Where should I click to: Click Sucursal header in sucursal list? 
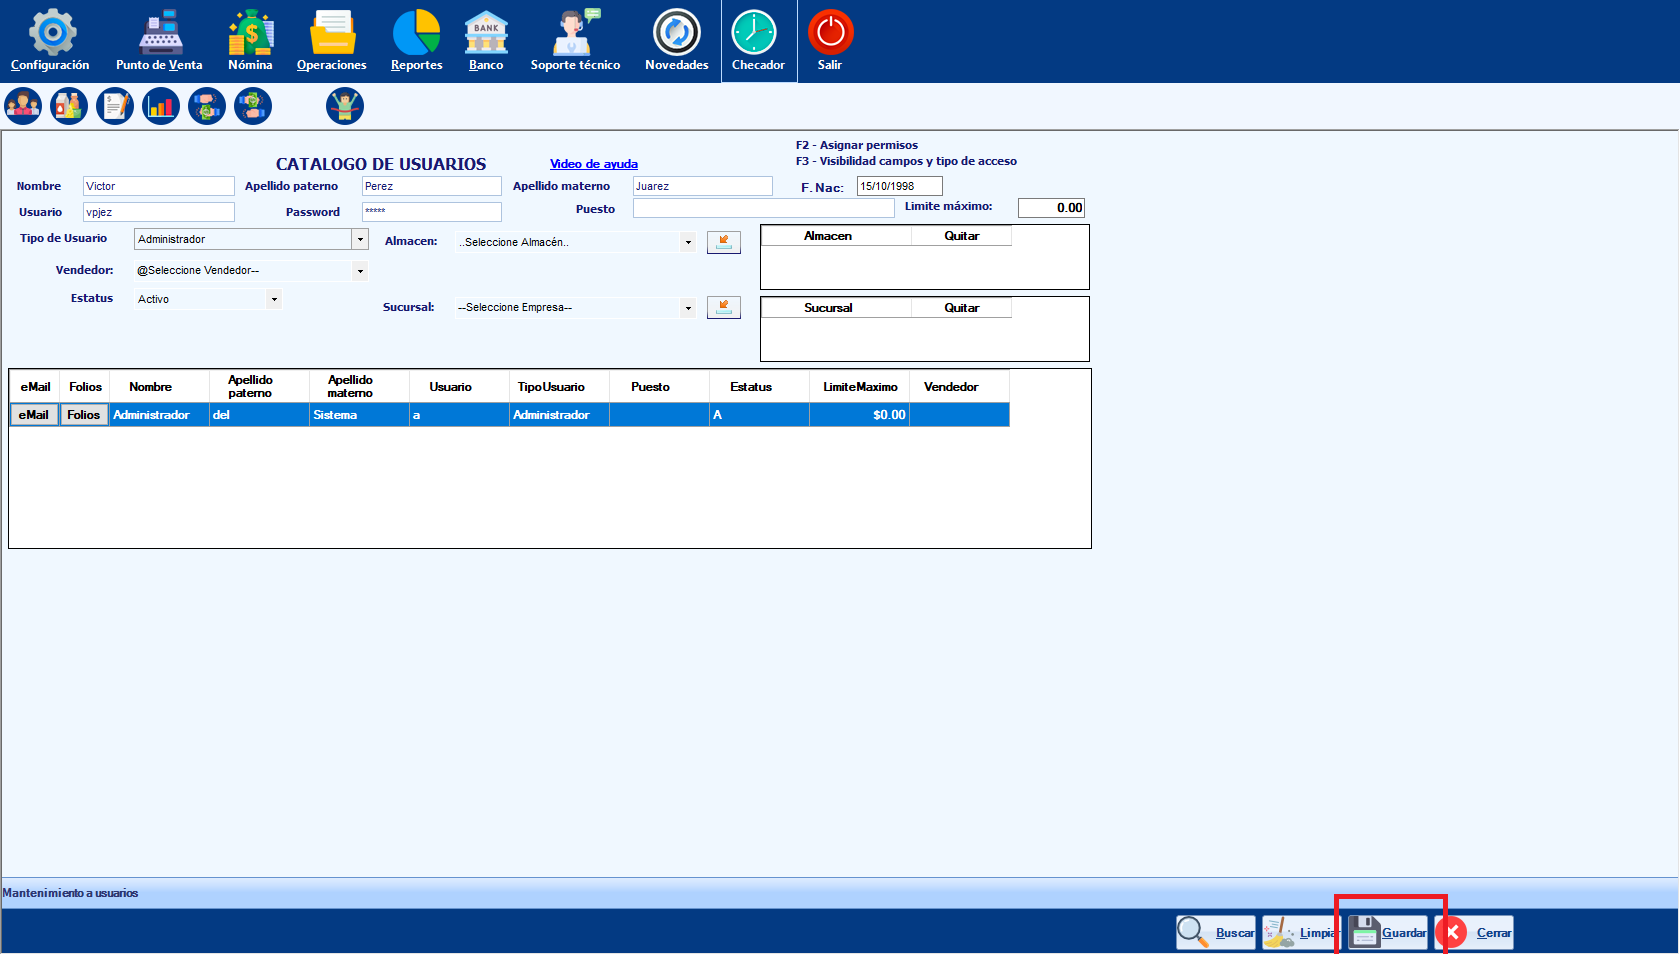[x=836, y=308]
